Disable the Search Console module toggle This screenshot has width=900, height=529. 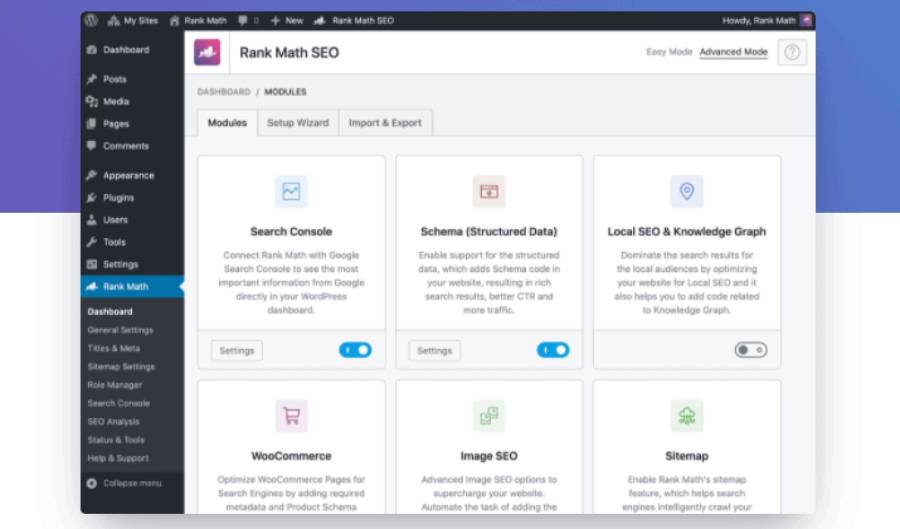click(355, 350)
